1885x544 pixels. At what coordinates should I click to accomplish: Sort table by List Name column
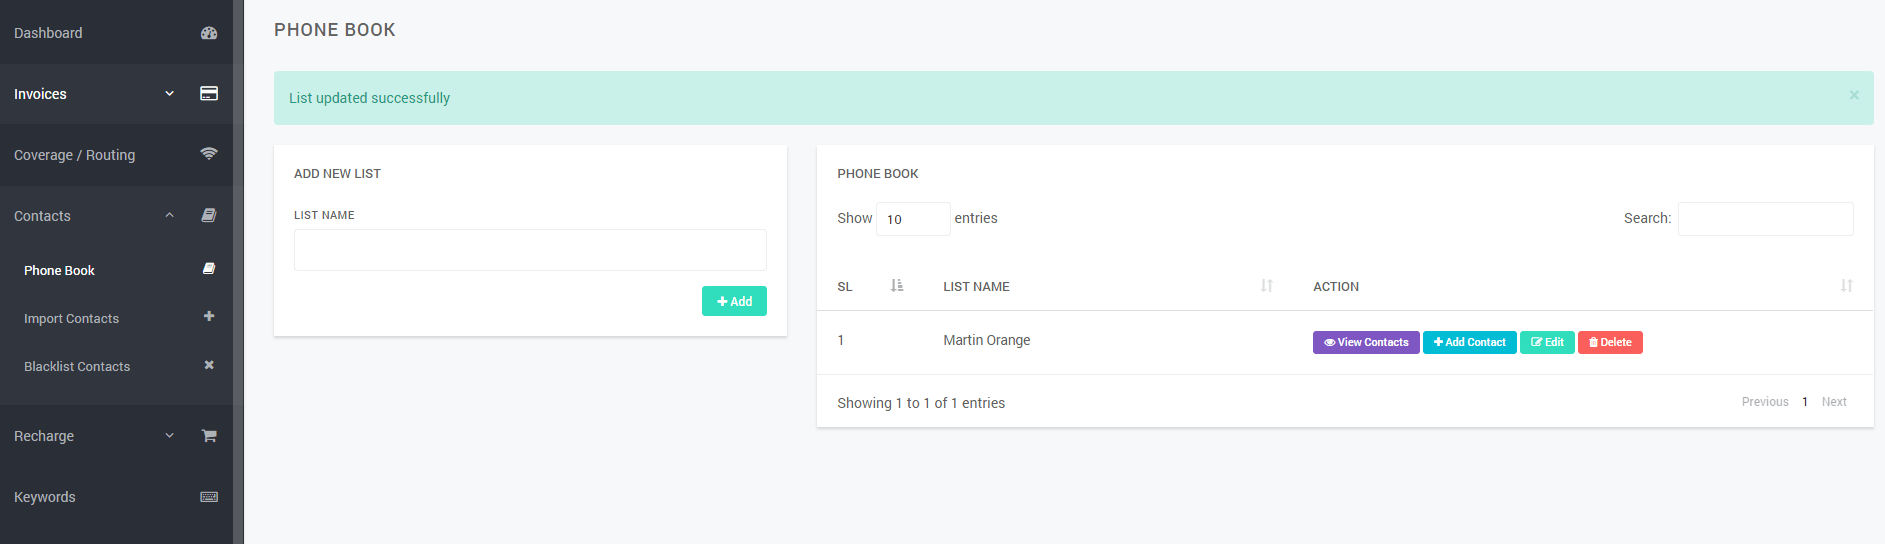(1266, 286)
